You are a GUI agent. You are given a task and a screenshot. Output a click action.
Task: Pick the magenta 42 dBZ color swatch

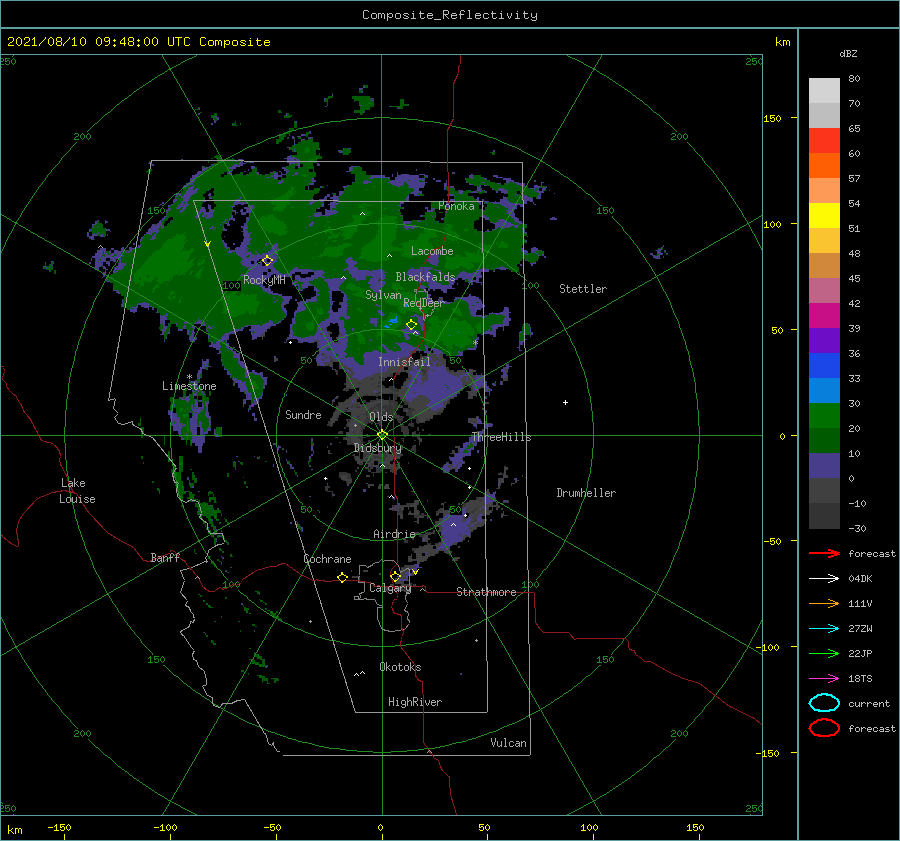[824, 315]
